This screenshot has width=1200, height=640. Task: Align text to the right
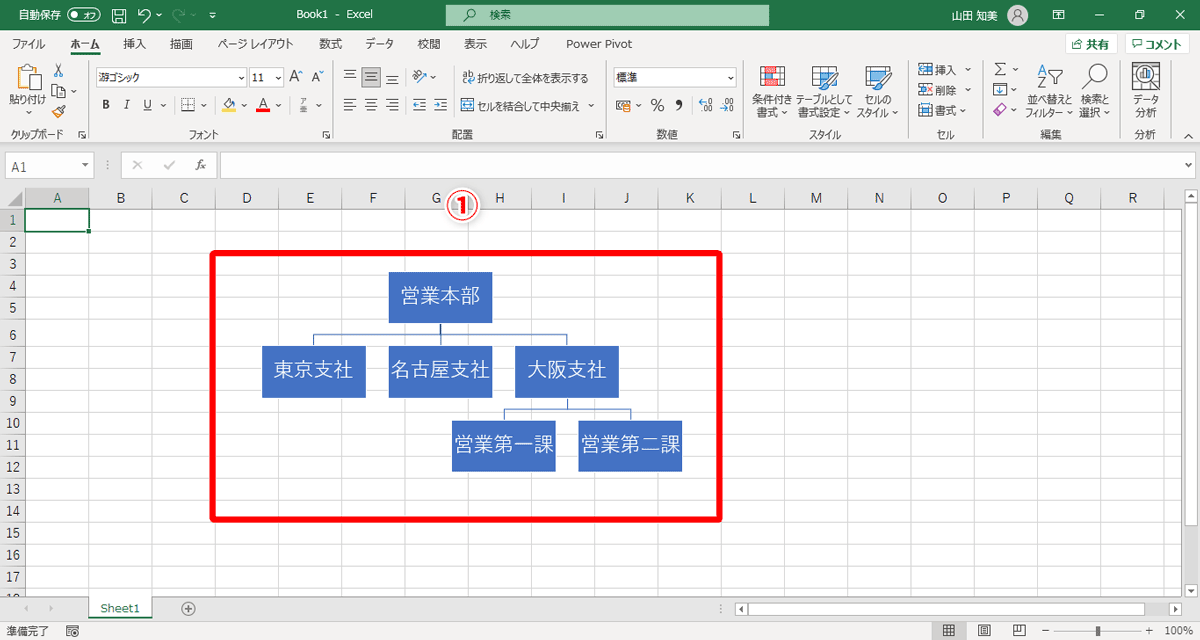392,105
